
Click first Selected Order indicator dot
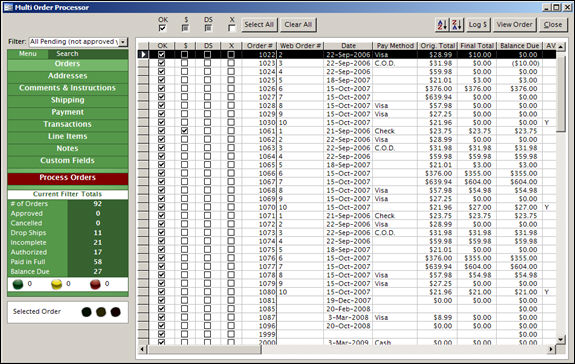(x=87, y=312)
